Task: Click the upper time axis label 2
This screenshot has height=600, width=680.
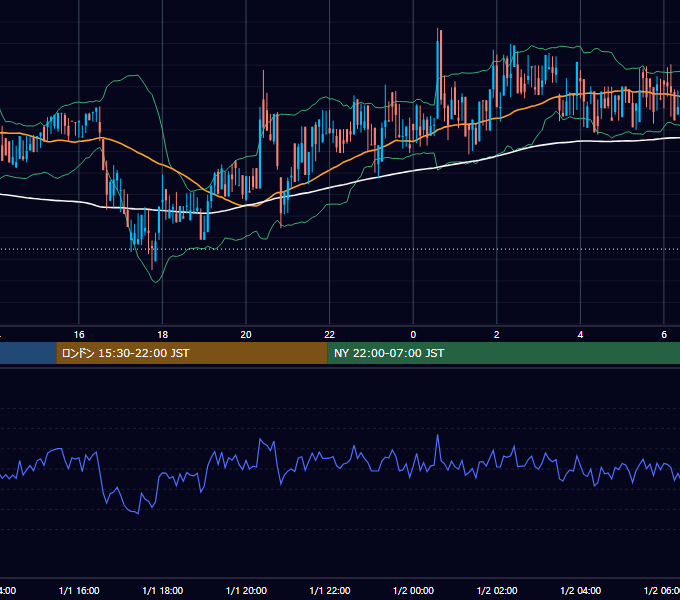Action: [x=497, y=335]
